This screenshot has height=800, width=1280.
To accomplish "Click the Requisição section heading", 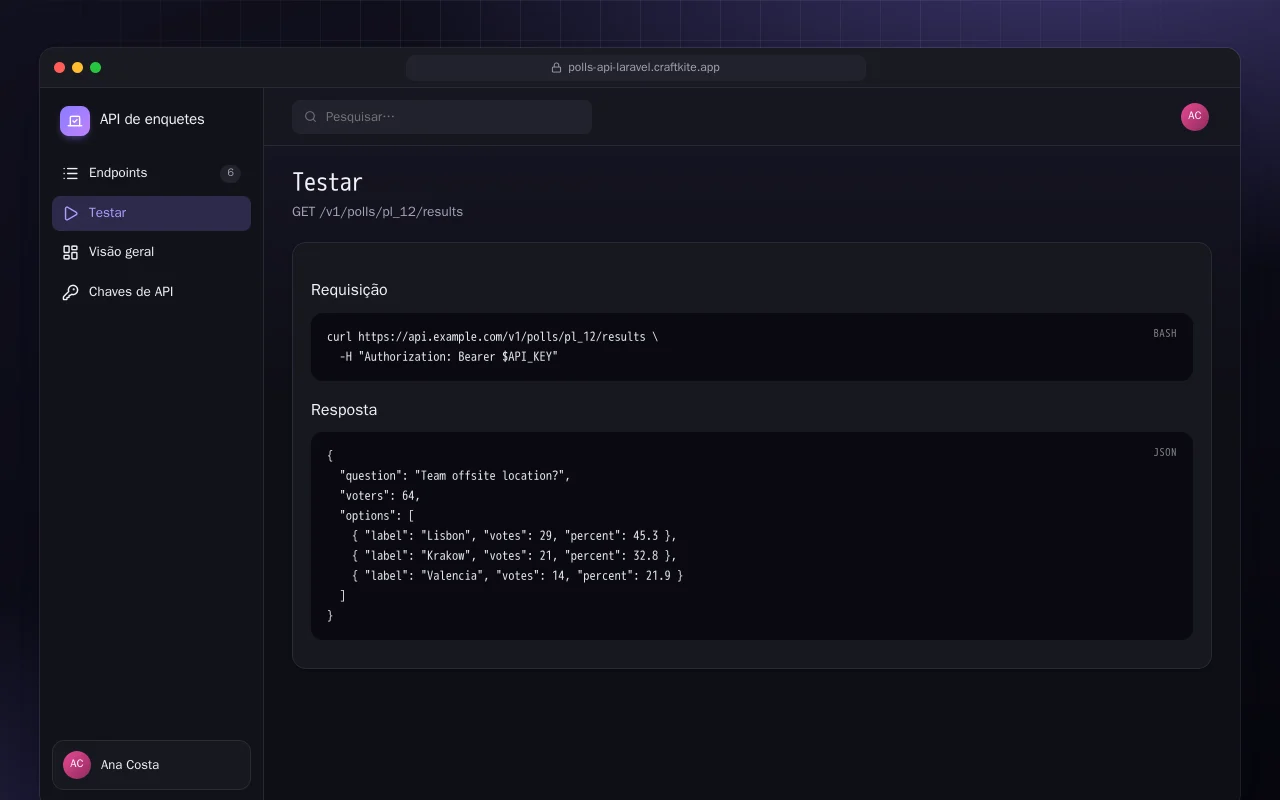I will (349, 290).
